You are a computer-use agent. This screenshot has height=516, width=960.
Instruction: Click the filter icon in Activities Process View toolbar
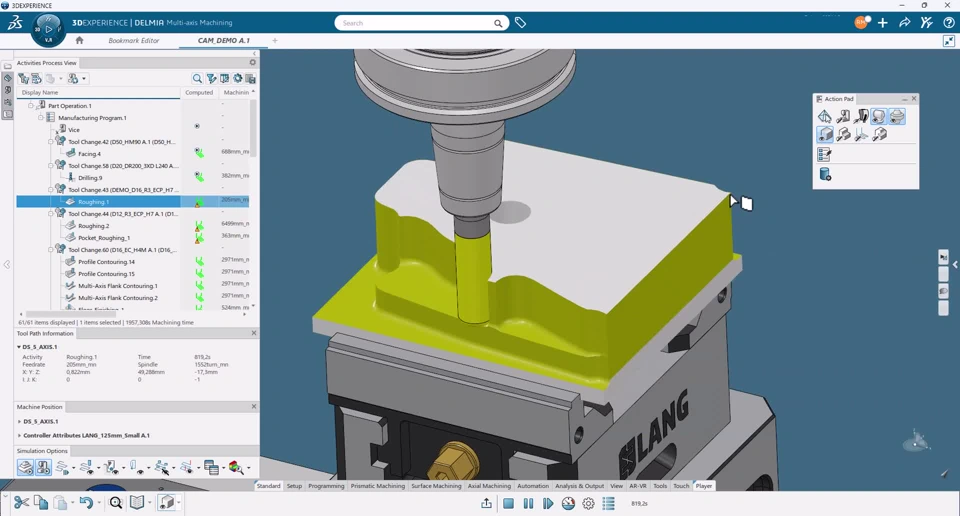(x=211, y=78)
